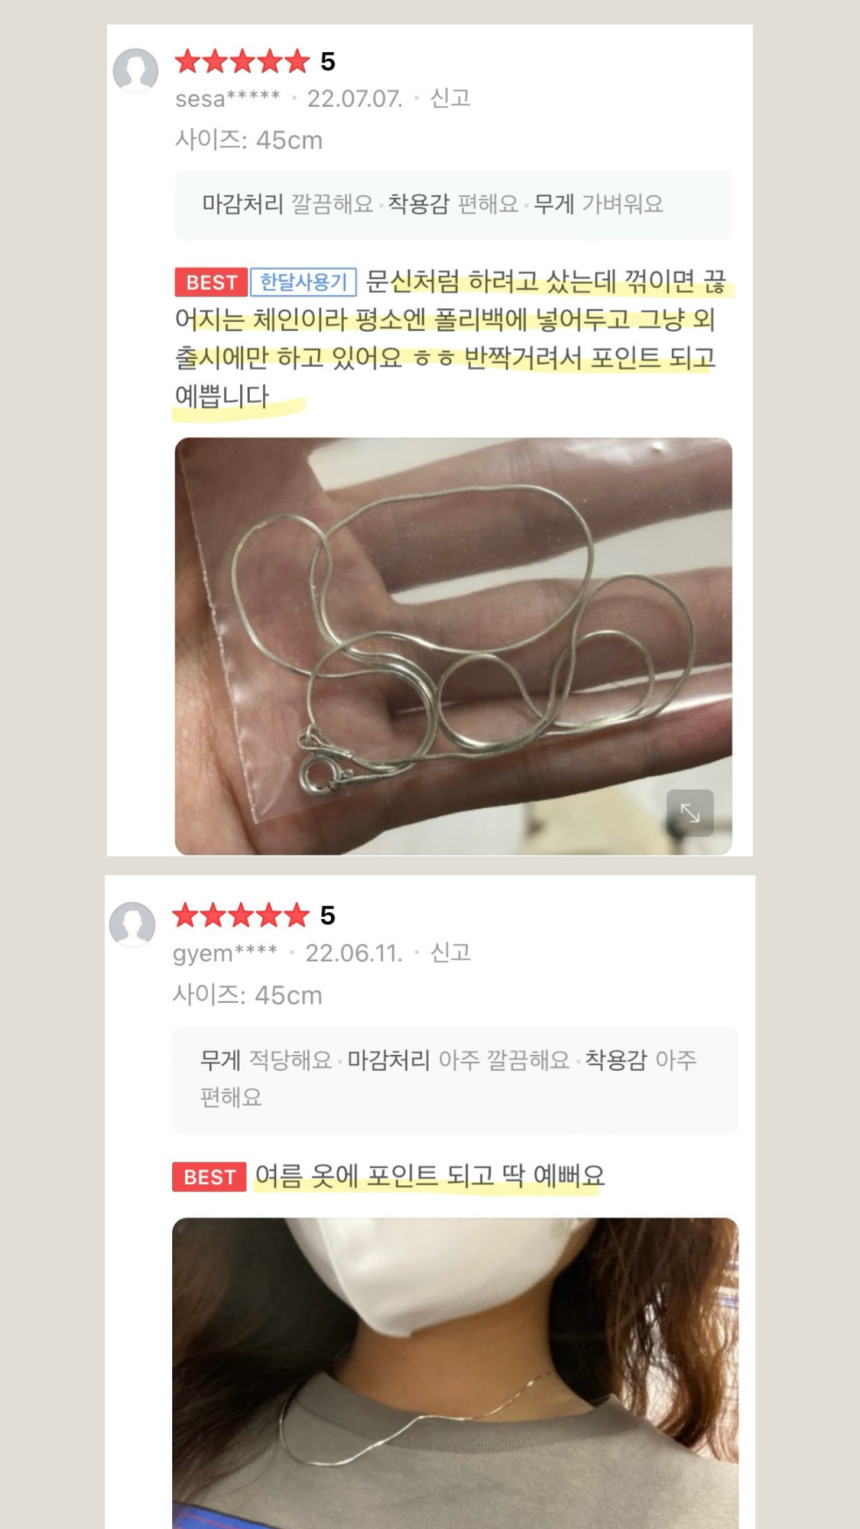Click the 한달사용기 badge
The height and width of the screenshot is (1529, 860).
303,283
